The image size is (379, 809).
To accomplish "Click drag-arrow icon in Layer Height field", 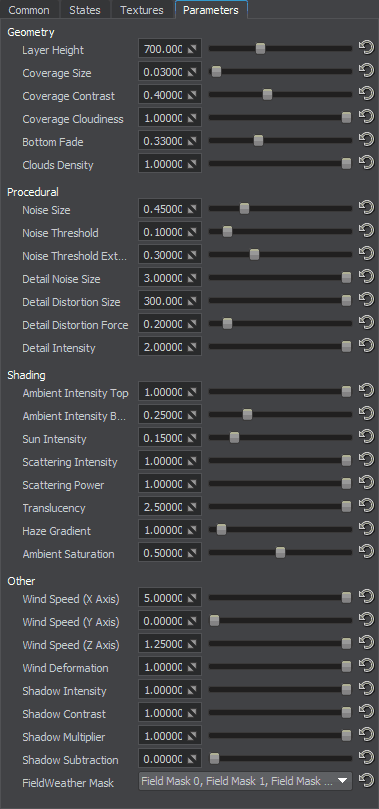I will (192, 50).
